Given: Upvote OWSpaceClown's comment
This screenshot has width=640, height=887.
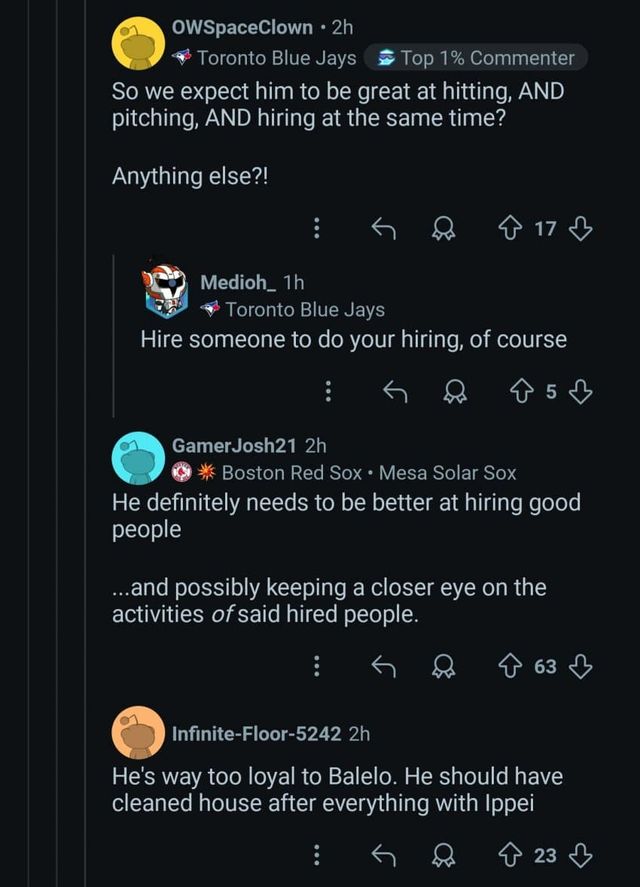Looking at the screenshot, I should pyautogui.click(x=510, y=229).
